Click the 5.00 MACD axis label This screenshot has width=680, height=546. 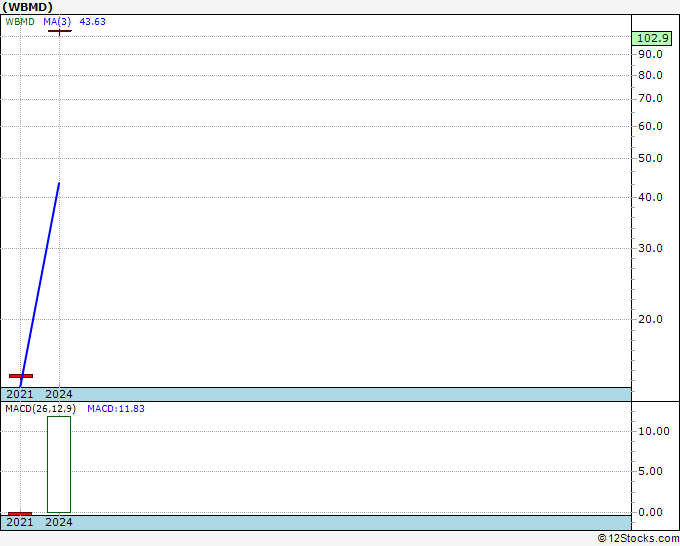pos(651,471)
